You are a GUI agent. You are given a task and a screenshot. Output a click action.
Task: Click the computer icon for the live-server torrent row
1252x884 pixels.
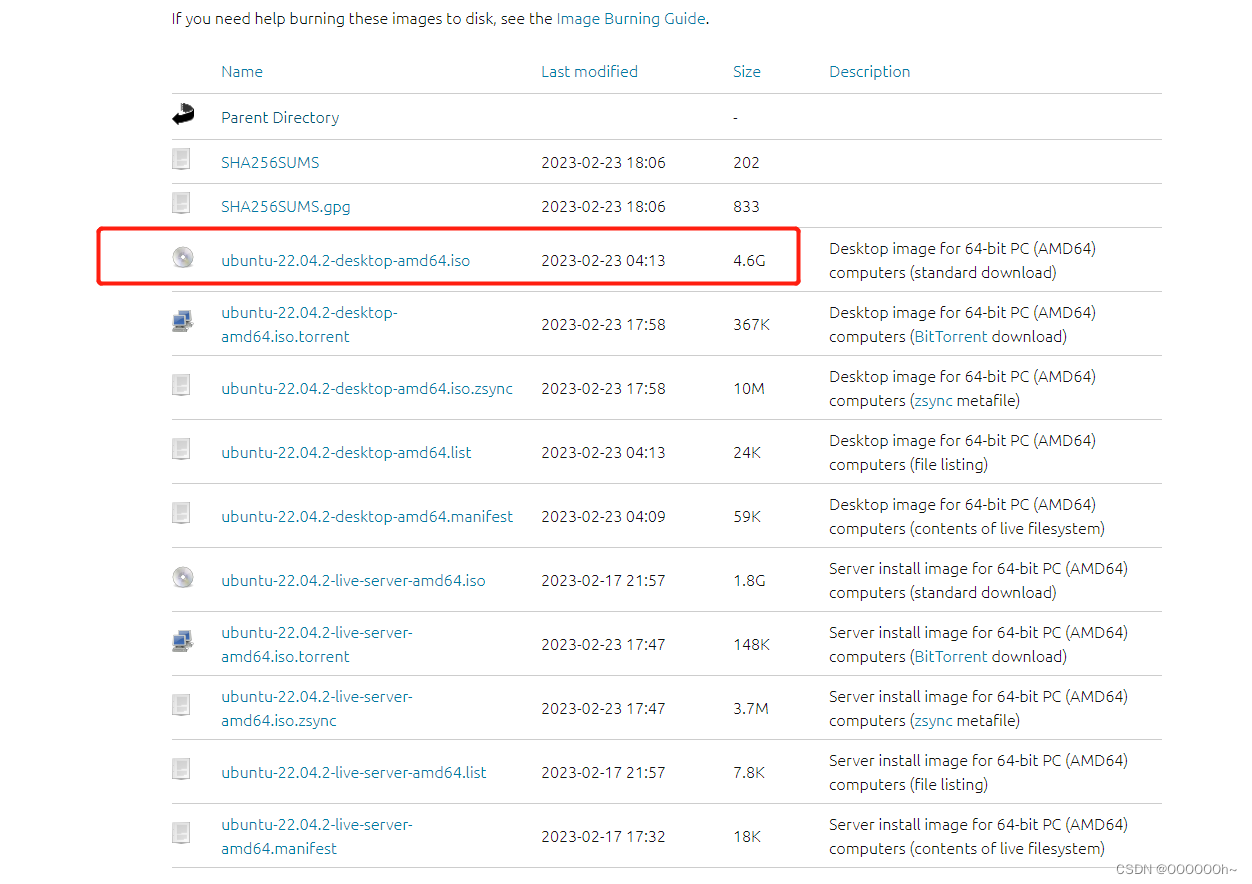(x=182, y=641)
